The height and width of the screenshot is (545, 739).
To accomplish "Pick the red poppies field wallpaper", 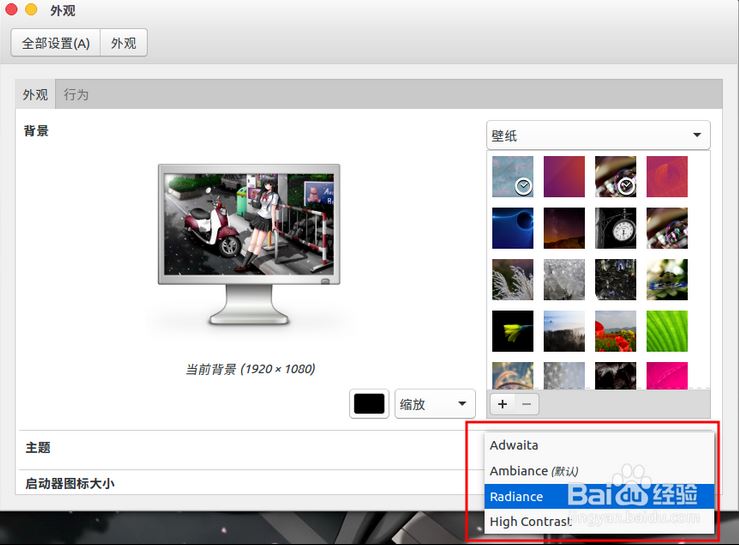I will (x=615, y=330).
